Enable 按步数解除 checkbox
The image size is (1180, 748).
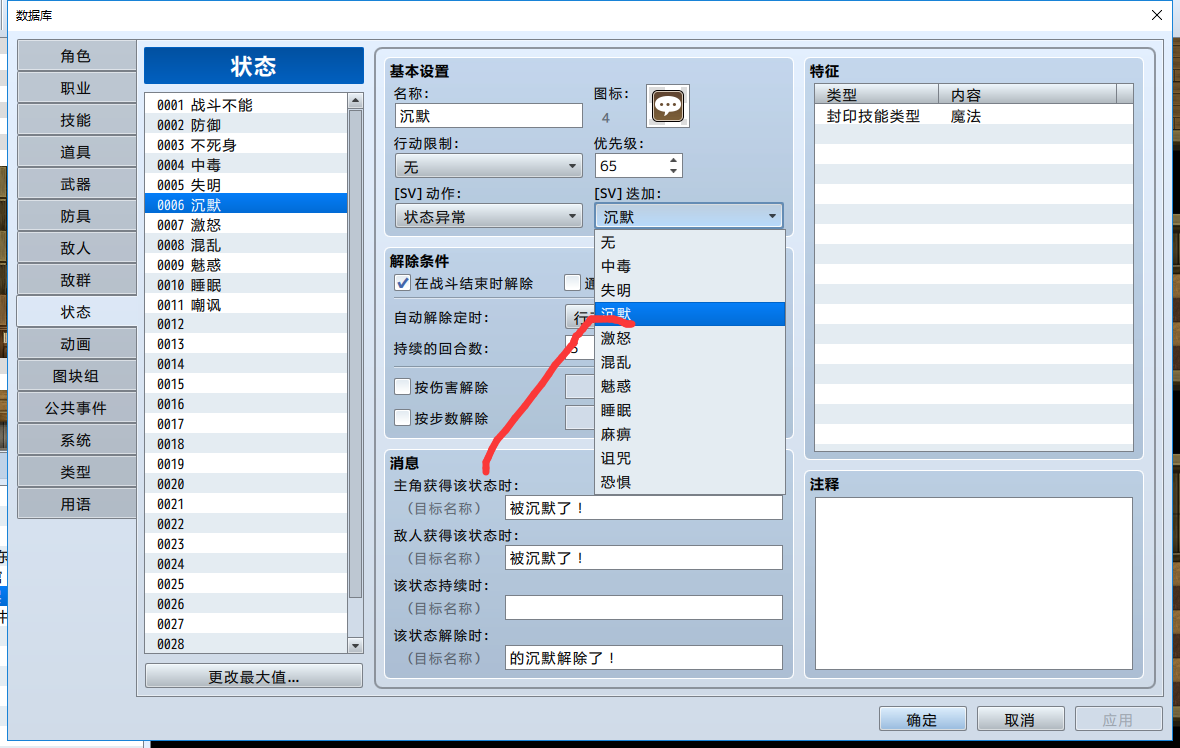[403, 418]
